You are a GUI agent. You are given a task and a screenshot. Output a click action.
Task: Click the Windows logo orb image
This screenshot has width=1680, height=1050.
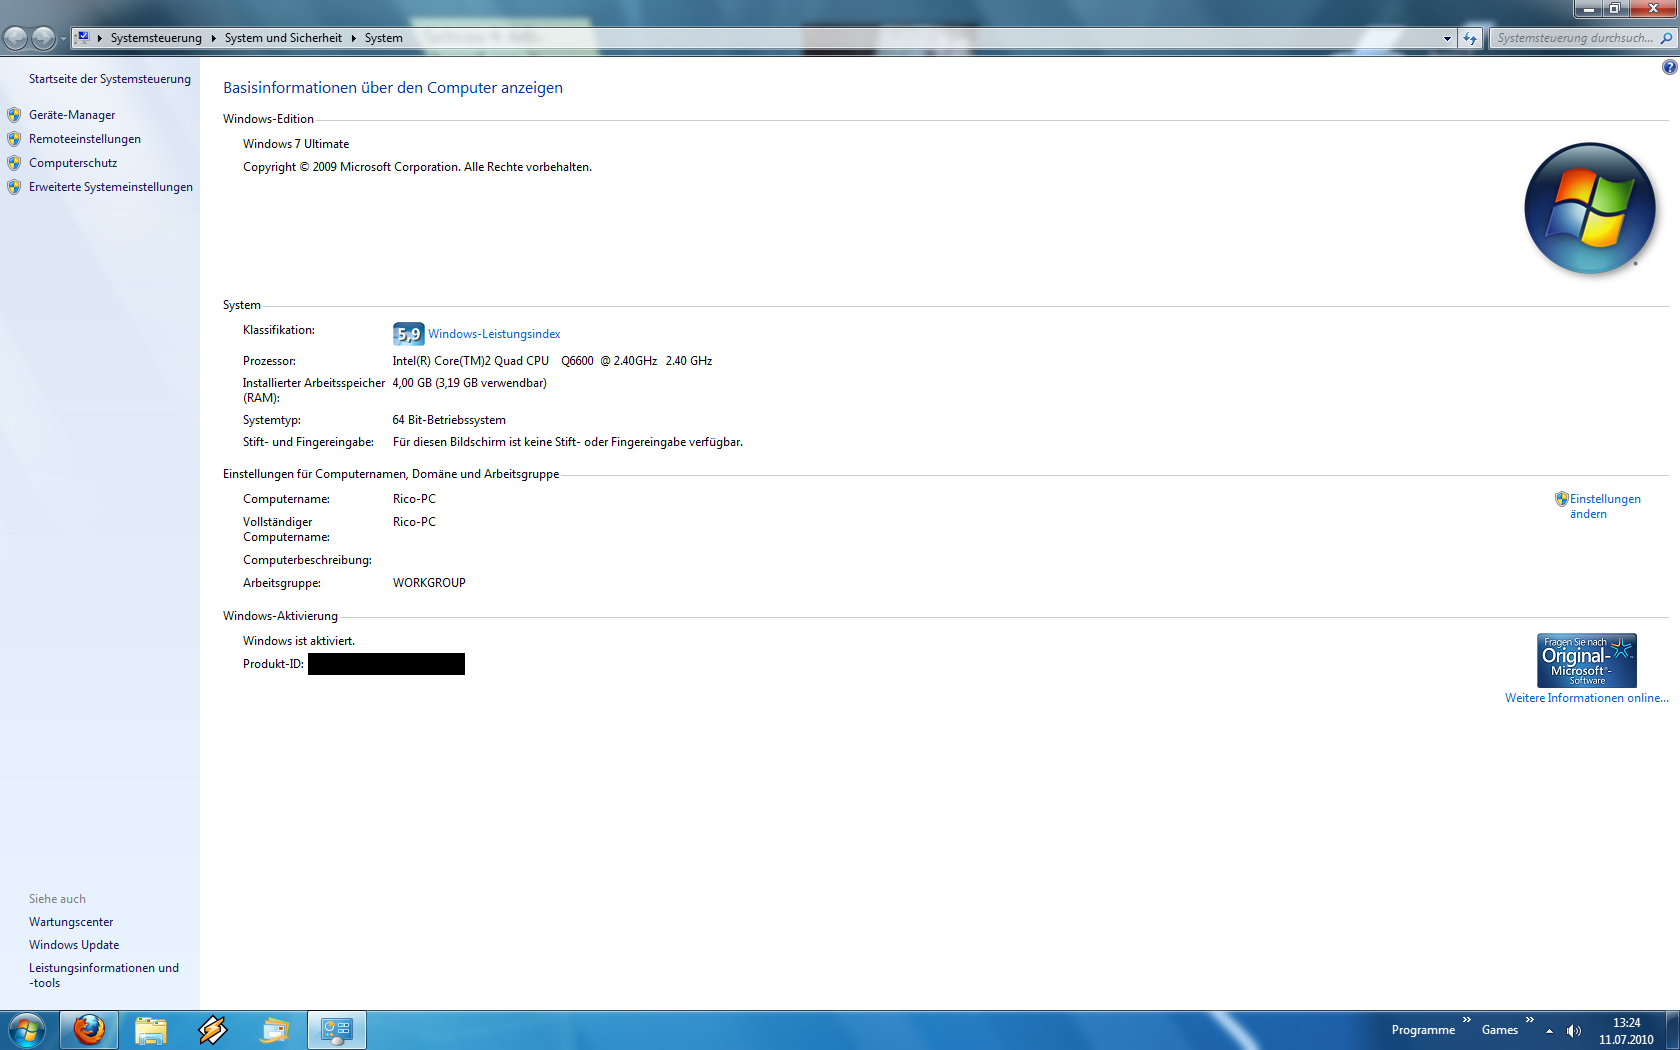coord(1590,209)
